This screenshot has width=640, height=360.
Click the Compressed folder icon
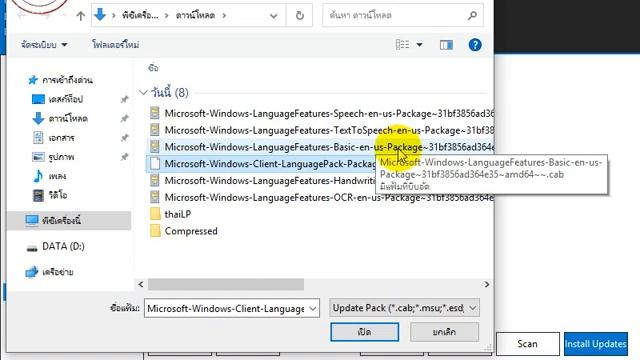155,231
